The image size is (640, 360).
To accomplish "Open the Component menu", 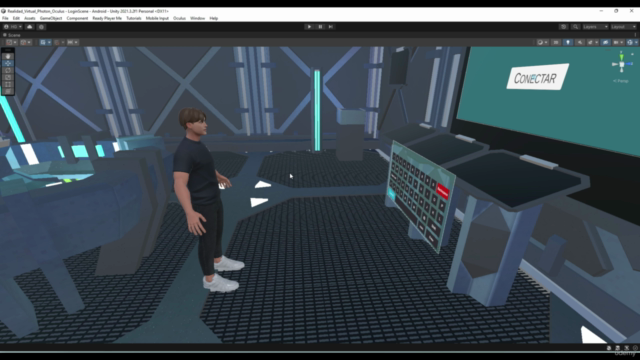I will [77, 18].
